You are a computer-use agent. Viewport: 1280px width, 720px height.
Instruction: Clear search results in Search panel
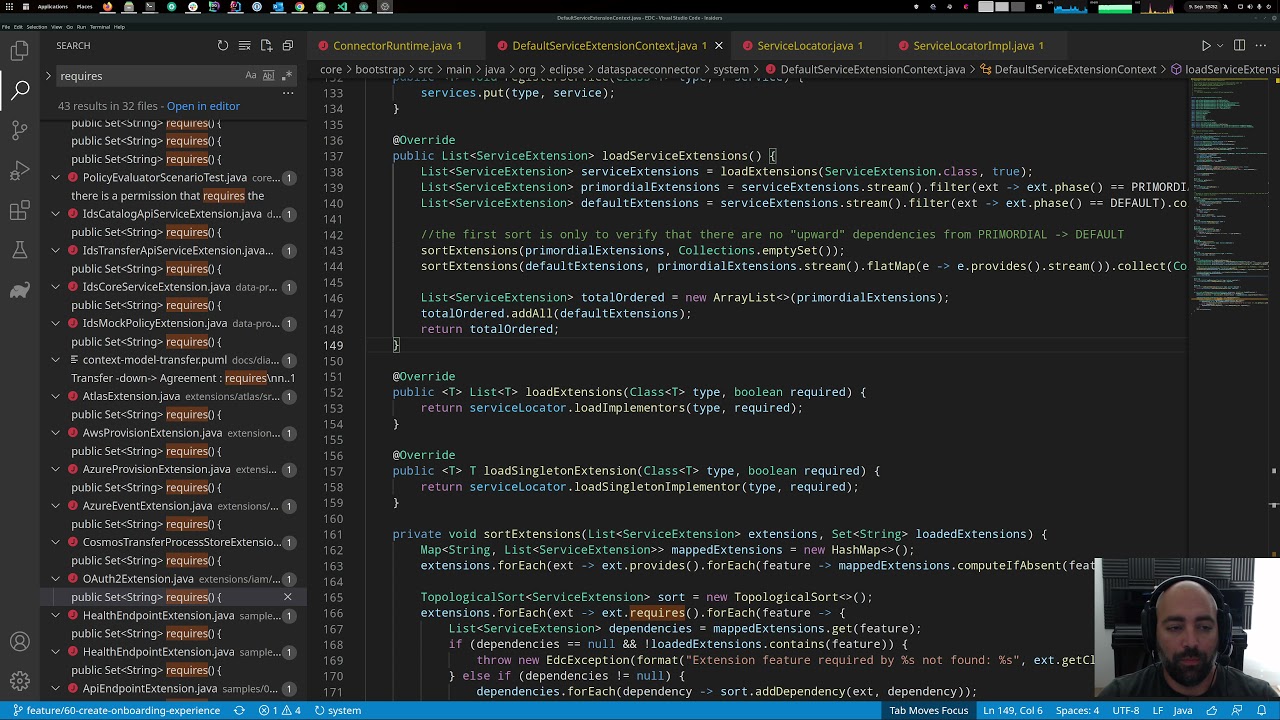click(245, 46)
